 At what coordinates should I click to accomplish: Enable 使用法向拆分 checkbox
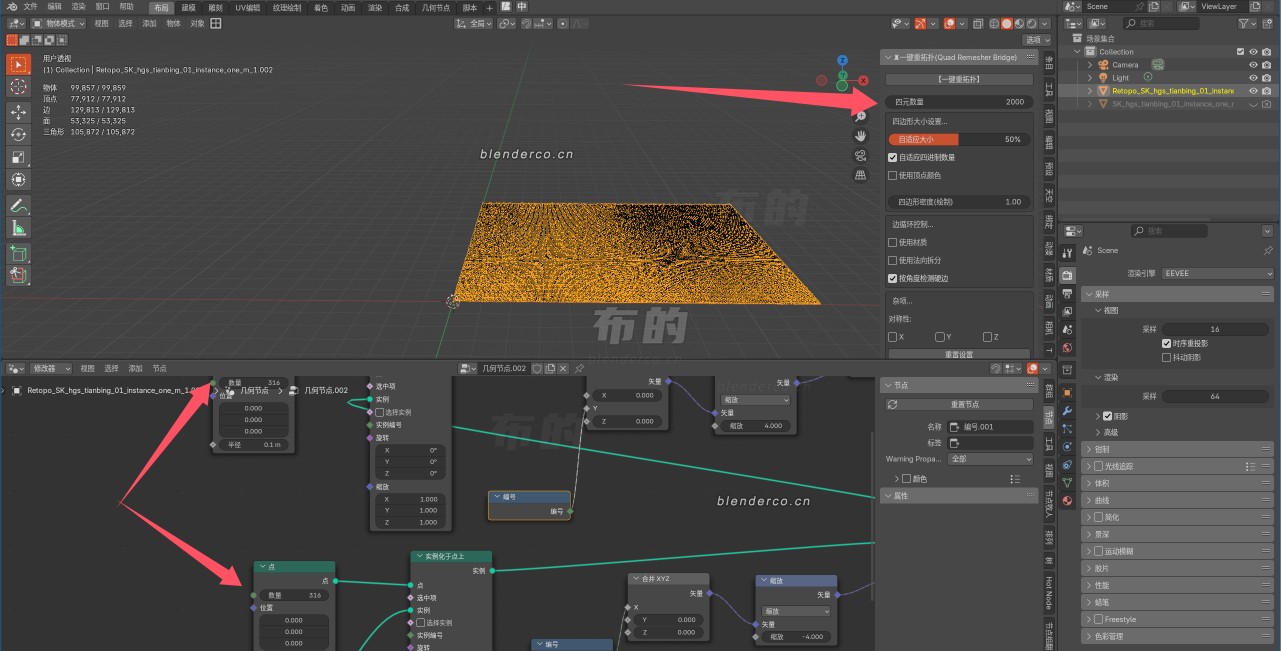[893, 260]
